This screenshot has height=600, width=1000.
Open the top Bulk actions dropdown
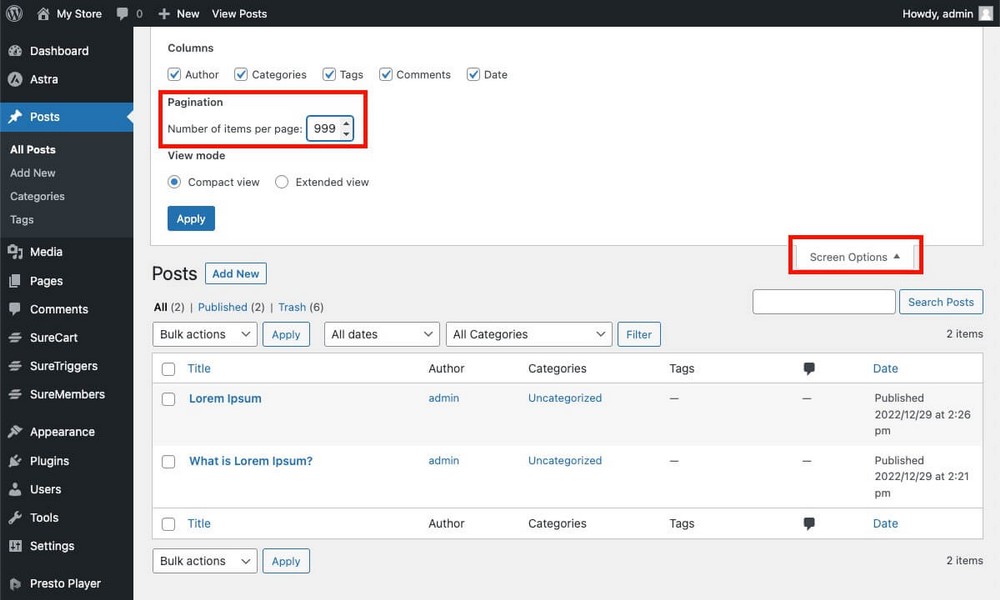tap(205, 334)
